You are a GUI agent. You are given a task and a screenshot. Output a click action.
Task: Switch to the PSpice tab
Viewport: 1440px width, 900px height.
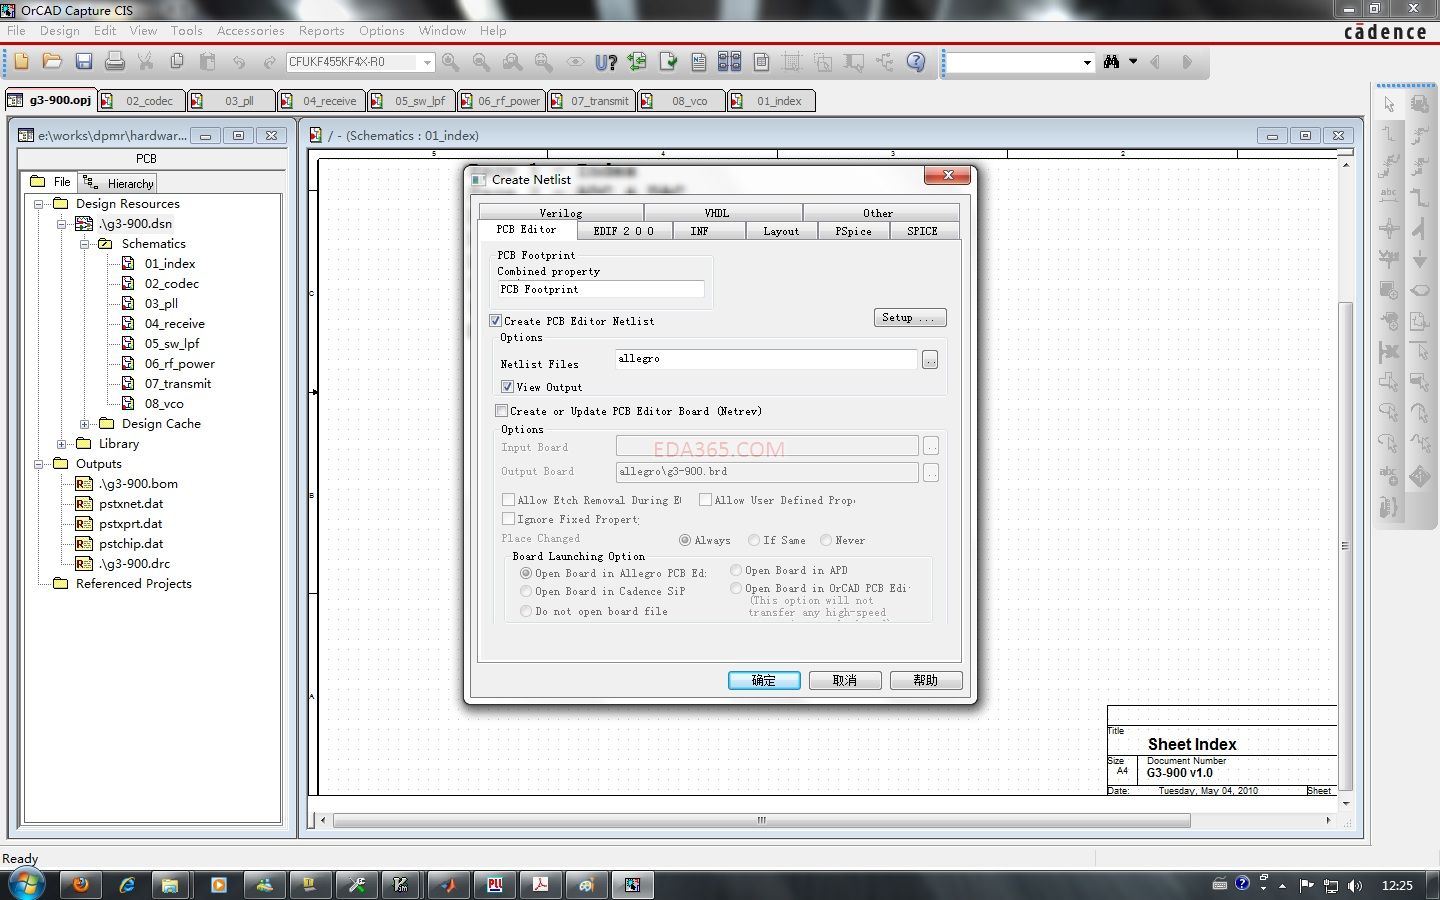(853, 231)
